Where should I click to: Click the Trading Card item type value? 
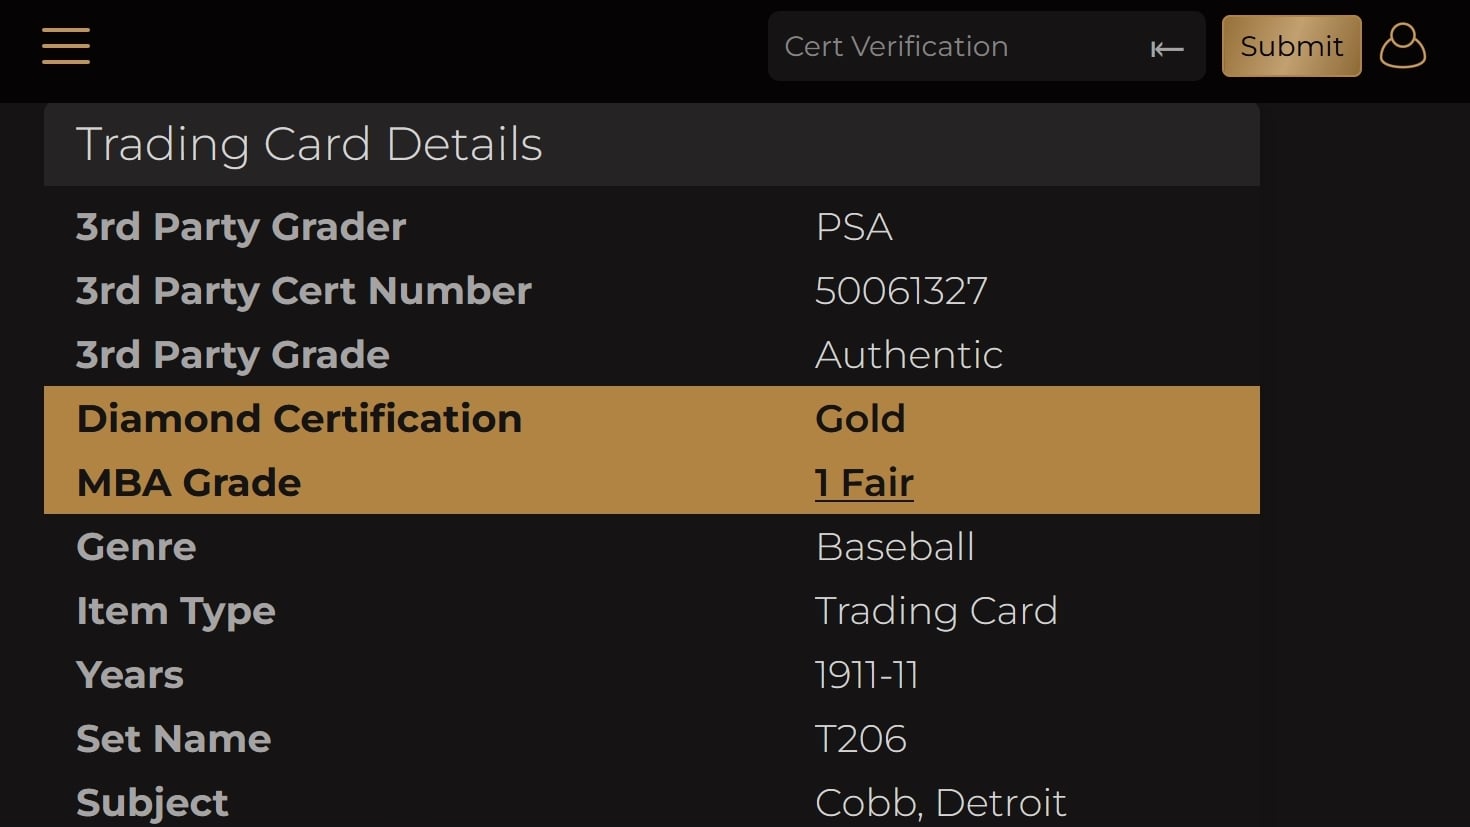pos(936,611)
